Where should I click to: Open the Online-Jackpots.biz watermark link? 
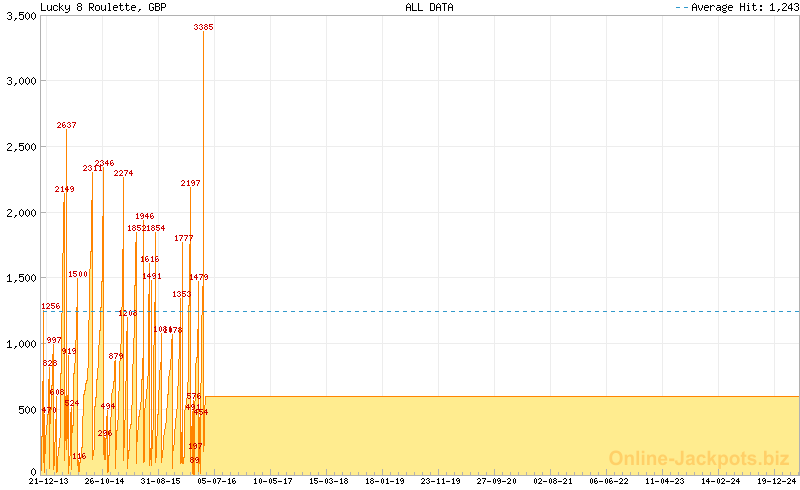[x=699, y=458]
